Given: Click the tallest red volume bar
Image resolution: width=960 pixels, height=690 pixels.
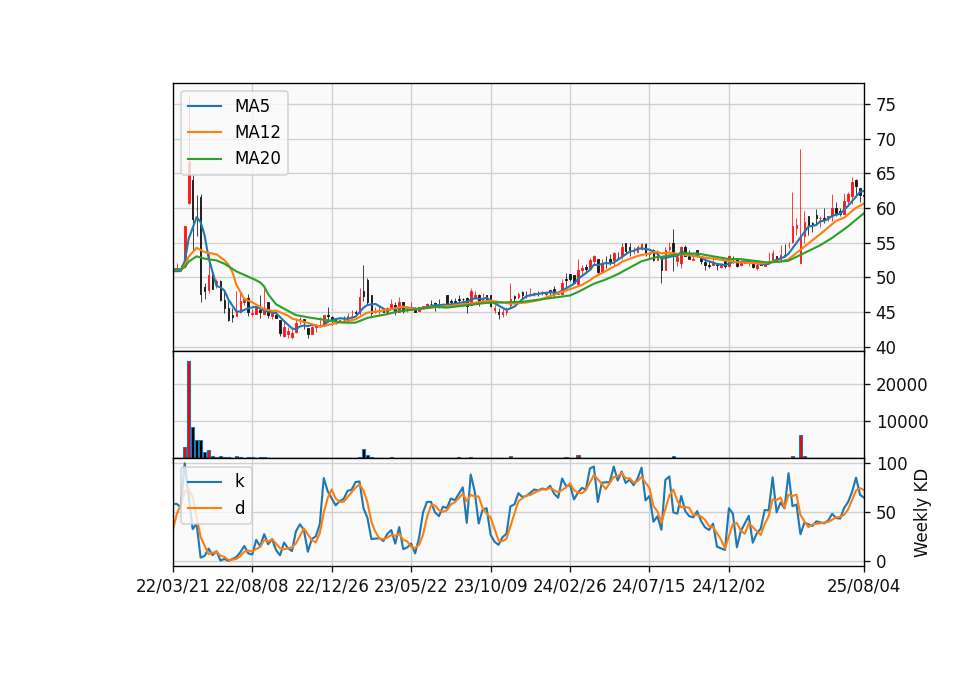Looking at the screenshot, I should pos(189,410).
